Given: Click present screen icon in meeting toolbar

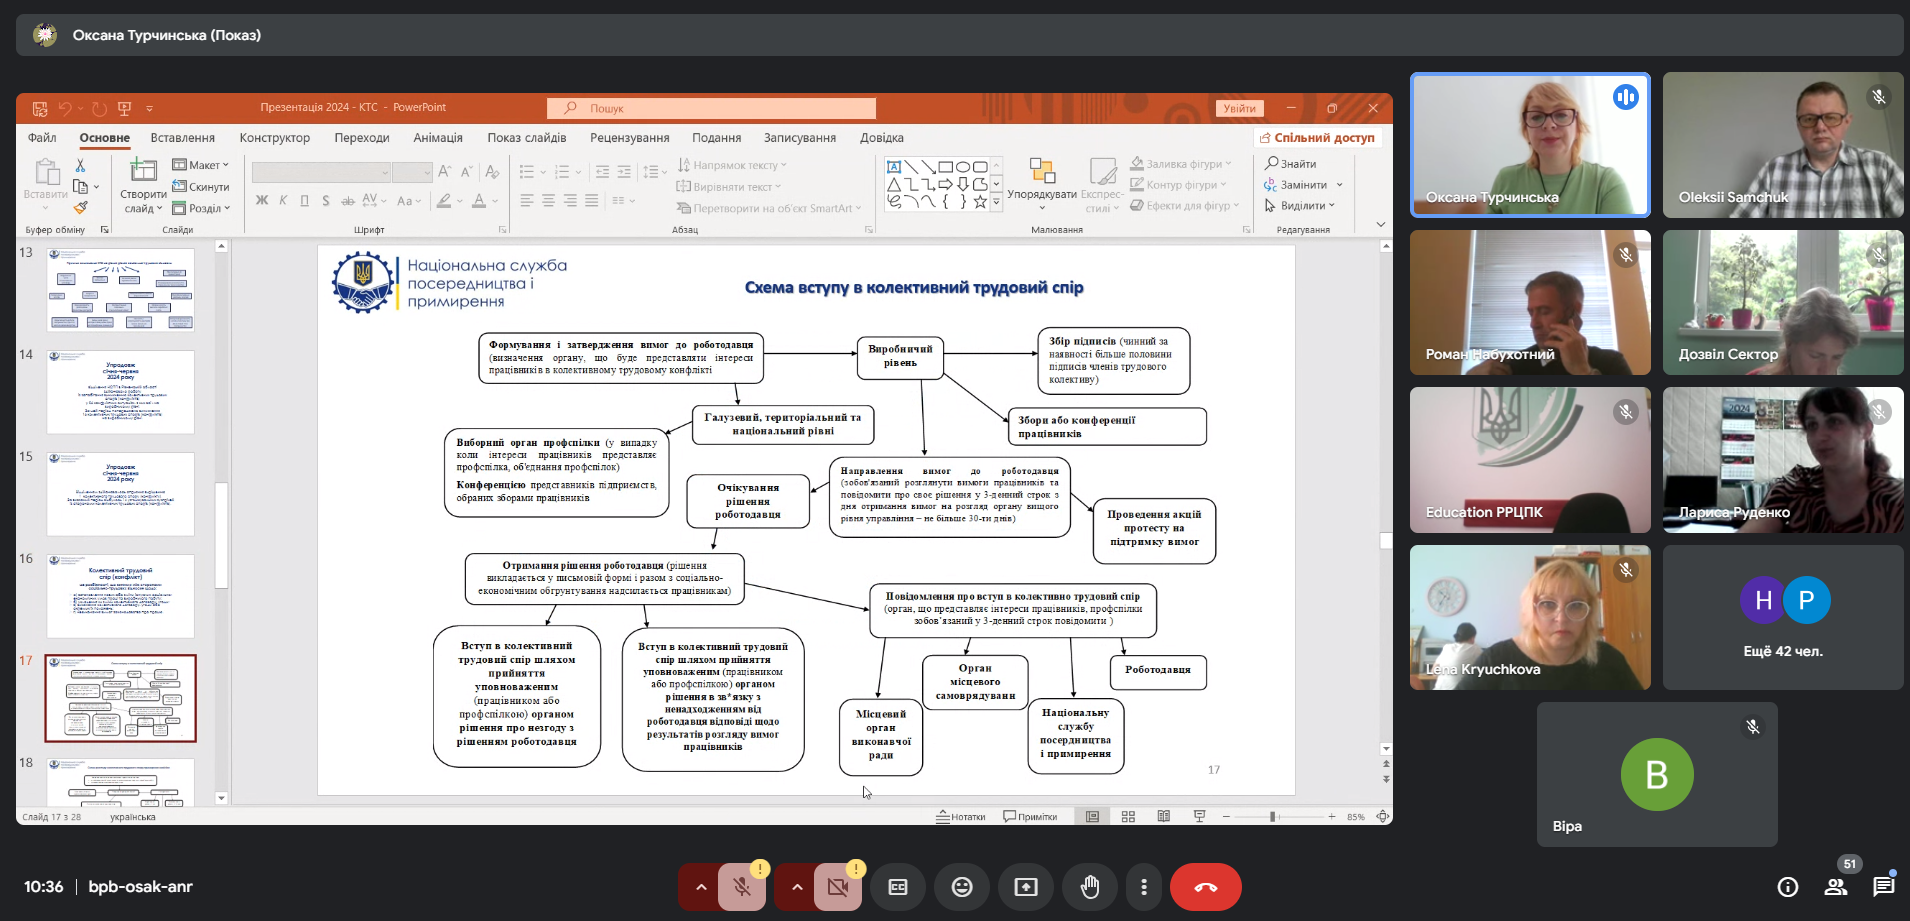Looking at the screenshot, I should tap(1026, 887).
